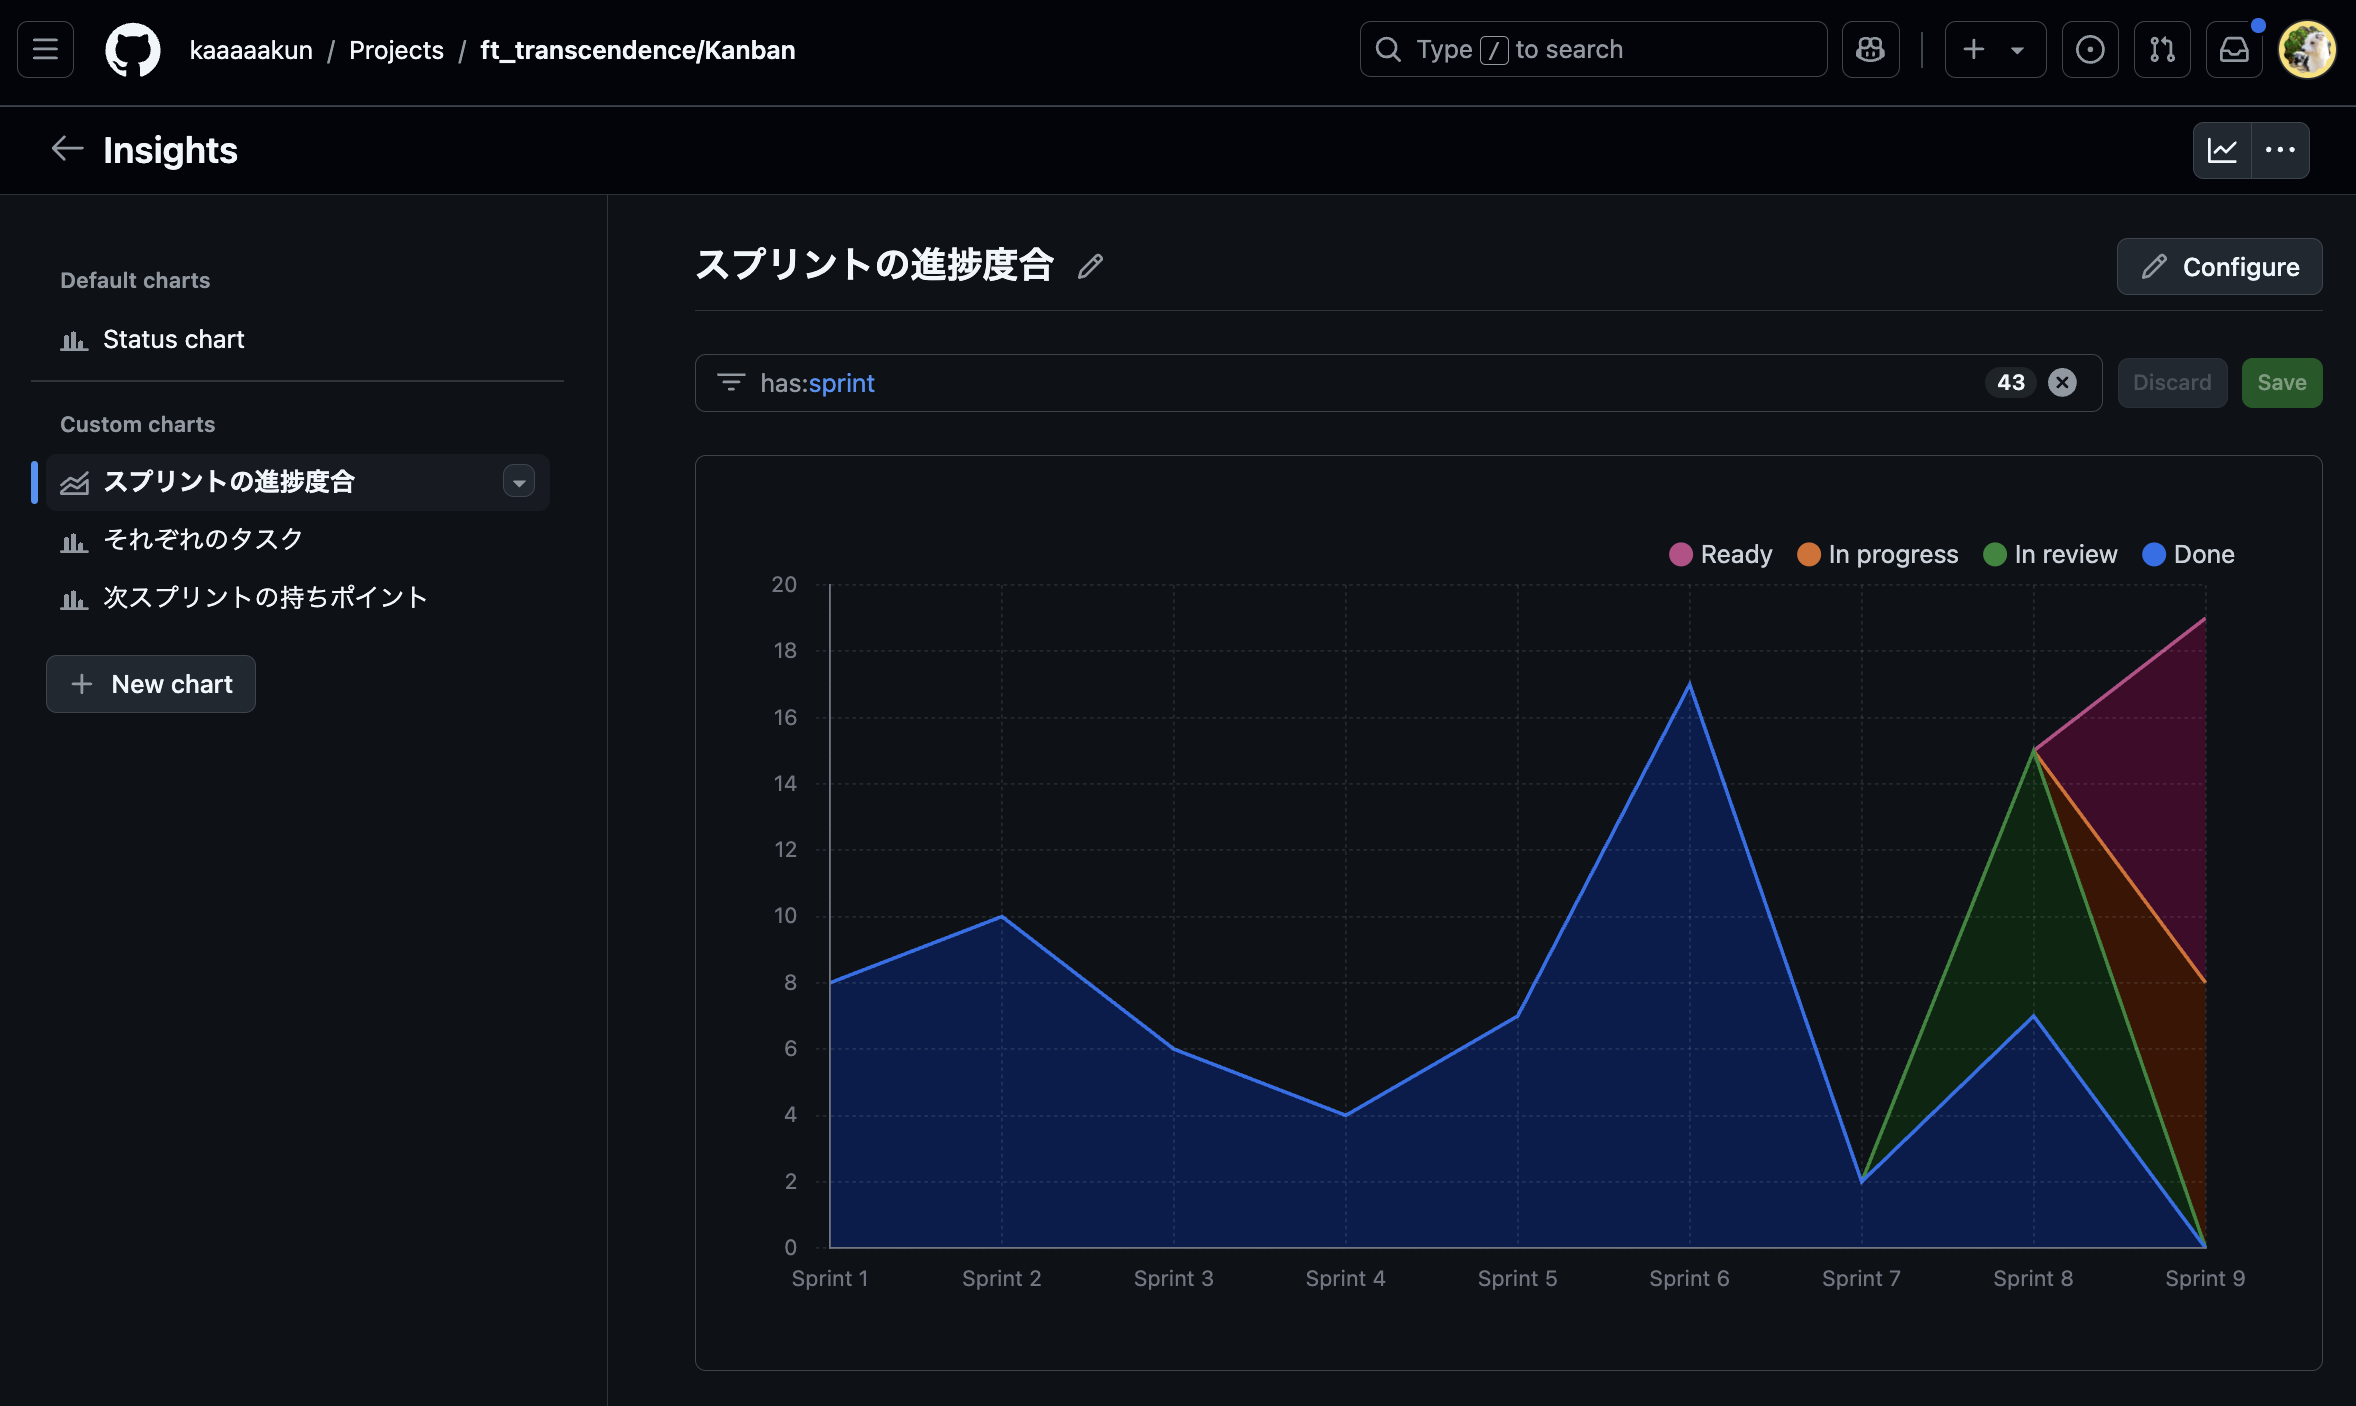The width and height of the screenshot is (2356, 1406).
Task: Click the back arrow next to Insights
Action: [x=66, y=148]
